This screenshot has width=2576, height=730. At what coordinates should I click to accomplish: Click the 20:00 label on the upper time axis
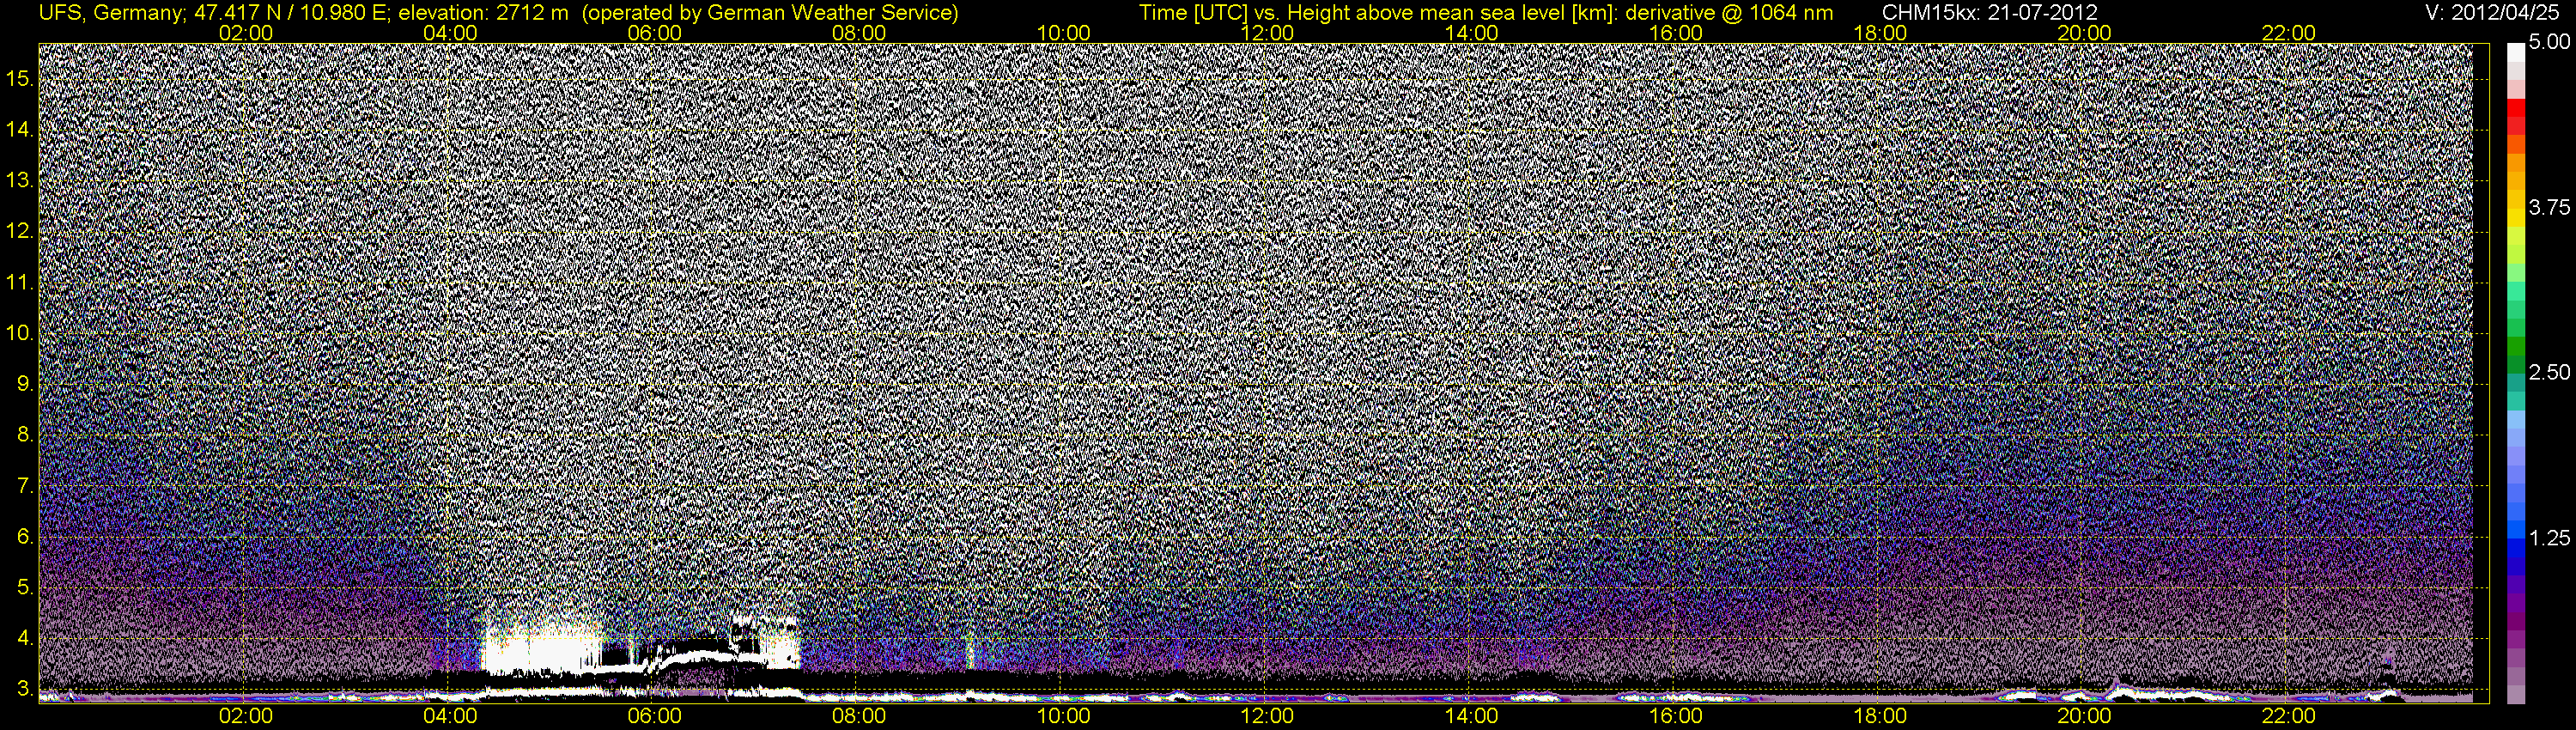click(x=2084, y=33)
